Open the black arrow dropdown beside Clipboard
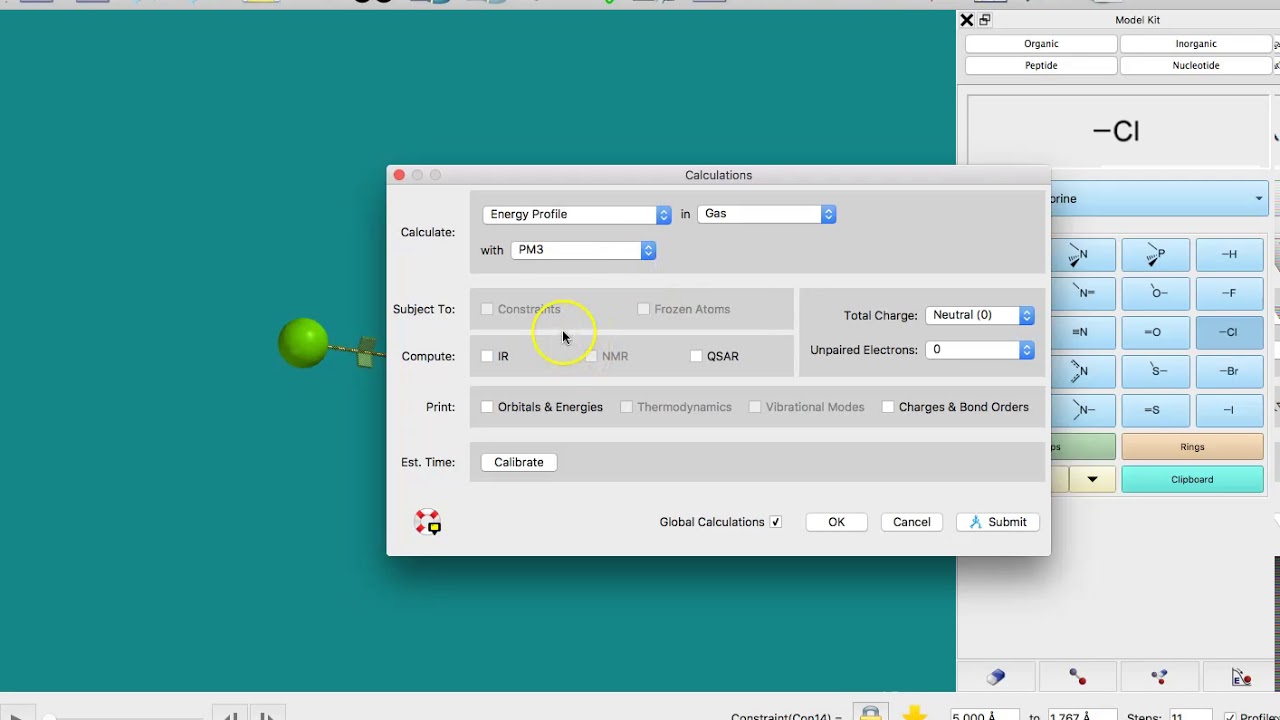 pos(1092,479)
